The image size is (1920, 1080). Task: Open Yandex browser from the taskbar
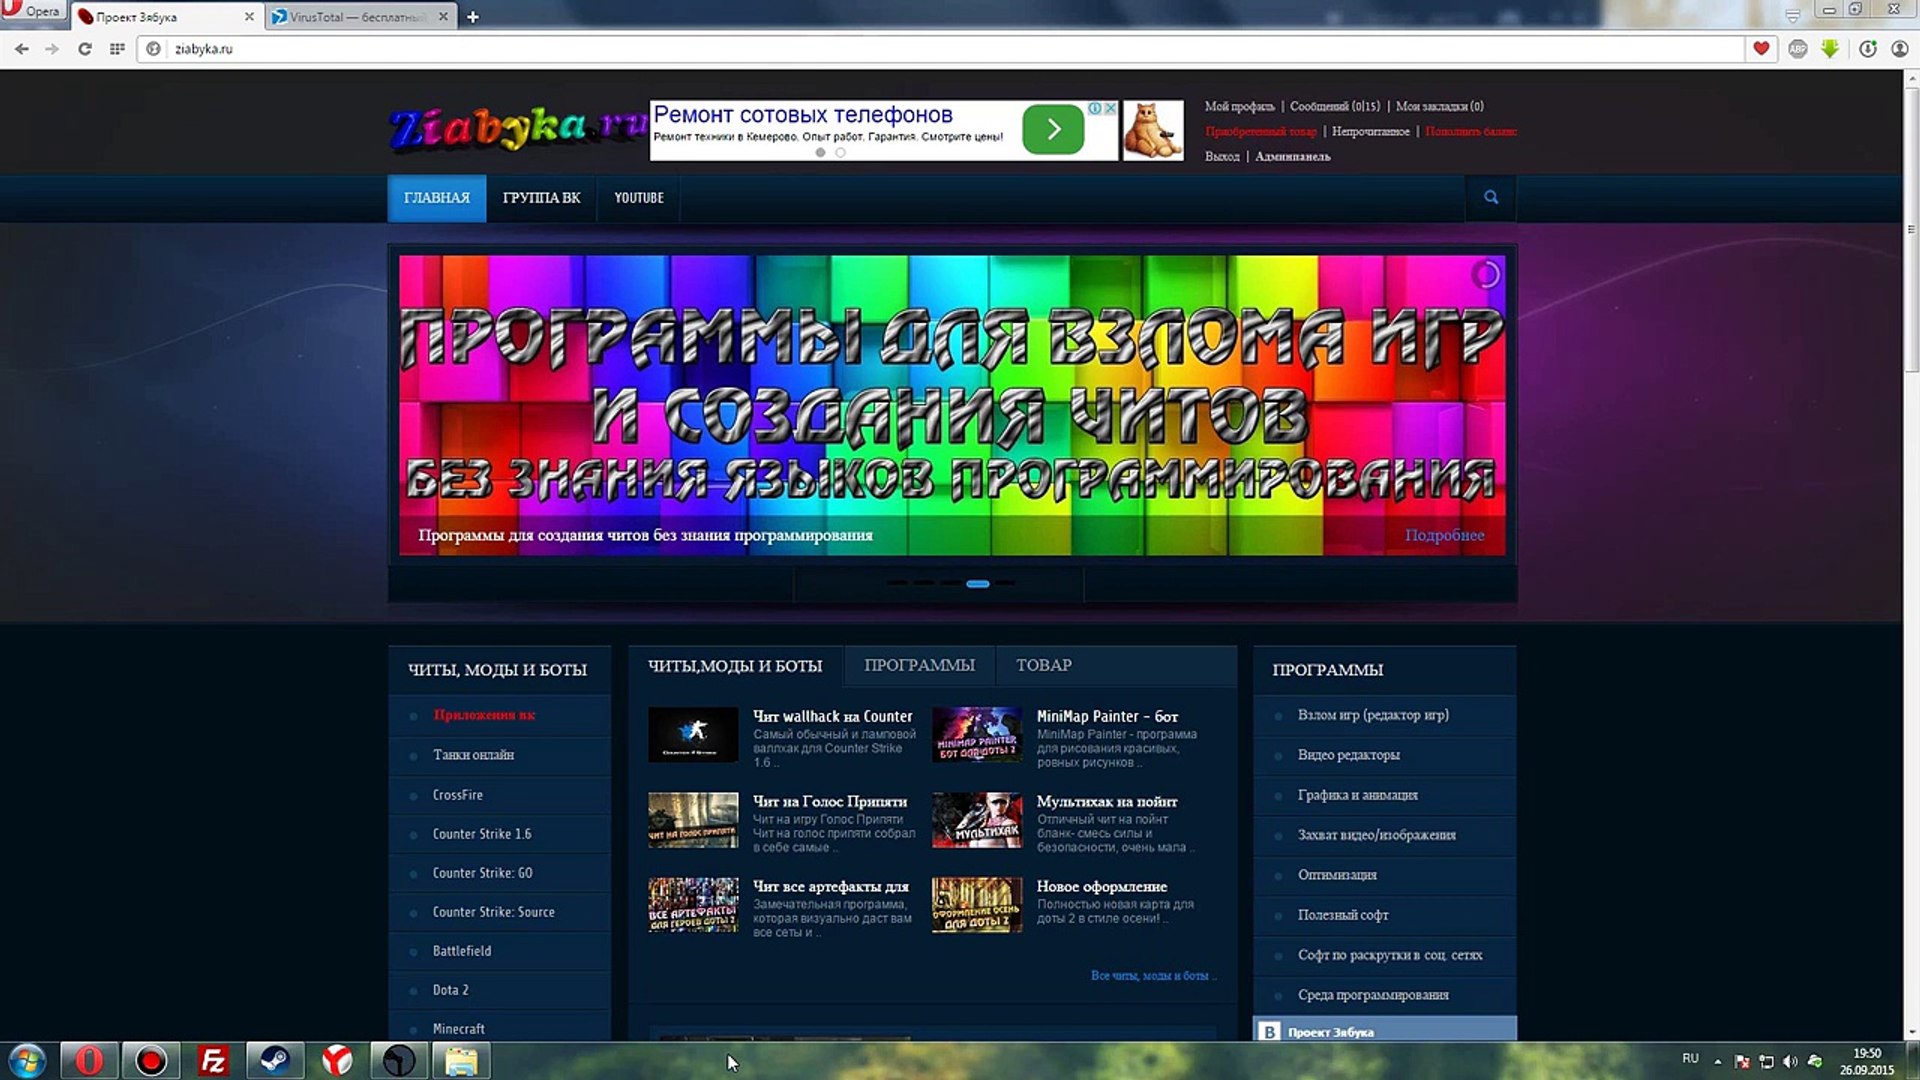click(337, 1060)
